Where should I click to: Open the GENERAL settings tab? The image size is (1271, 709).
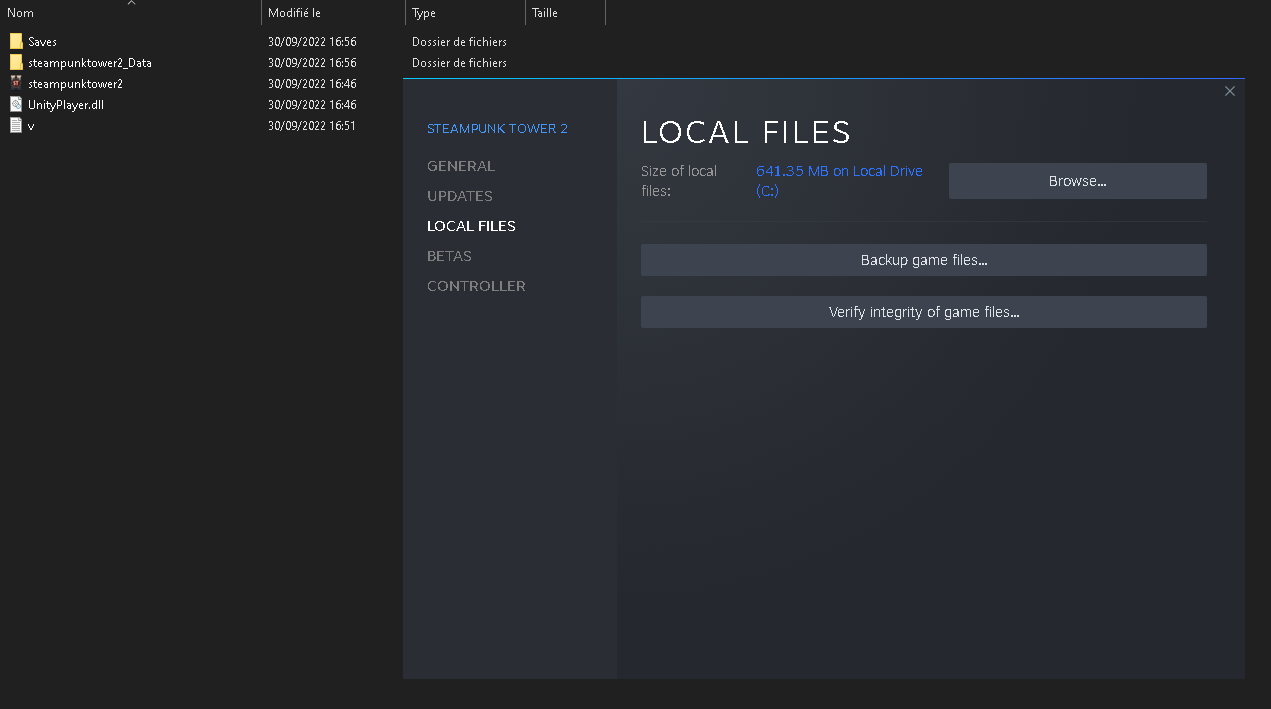tap(461, 166)
